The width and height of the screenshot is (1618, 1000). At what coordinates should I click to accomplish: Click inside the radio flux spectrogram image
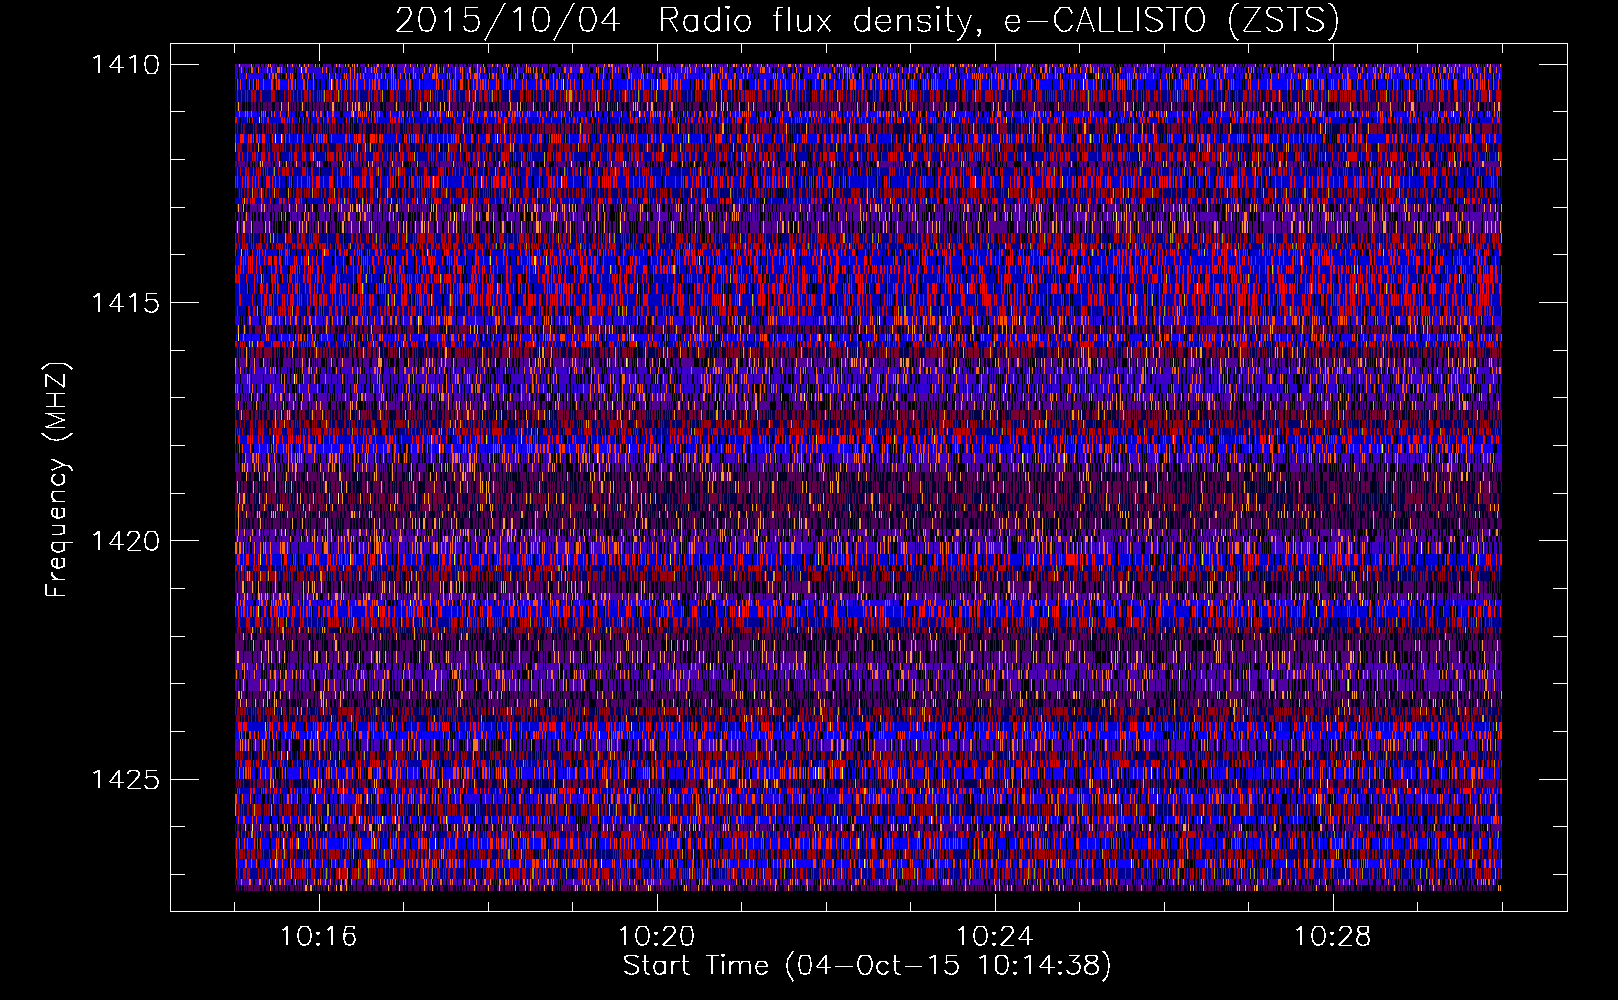[x=868, y=477]
